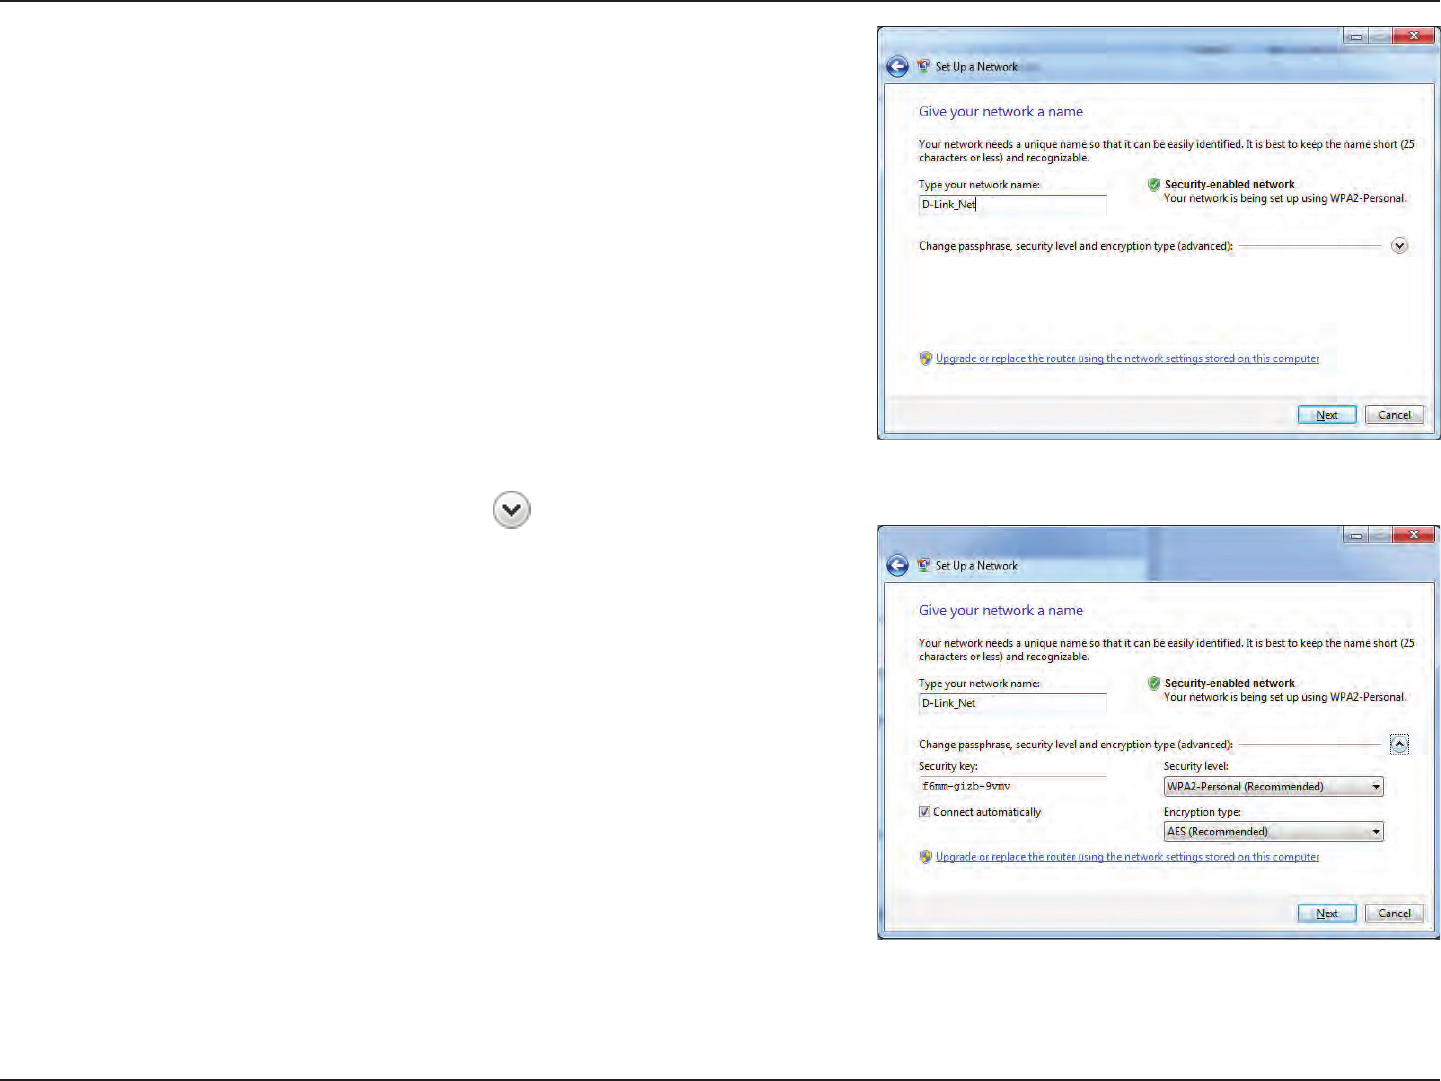Click green shield icon in top window
This screenshot has width=1441, height=1081.
pyautogui.click(x=1154, y=185)
